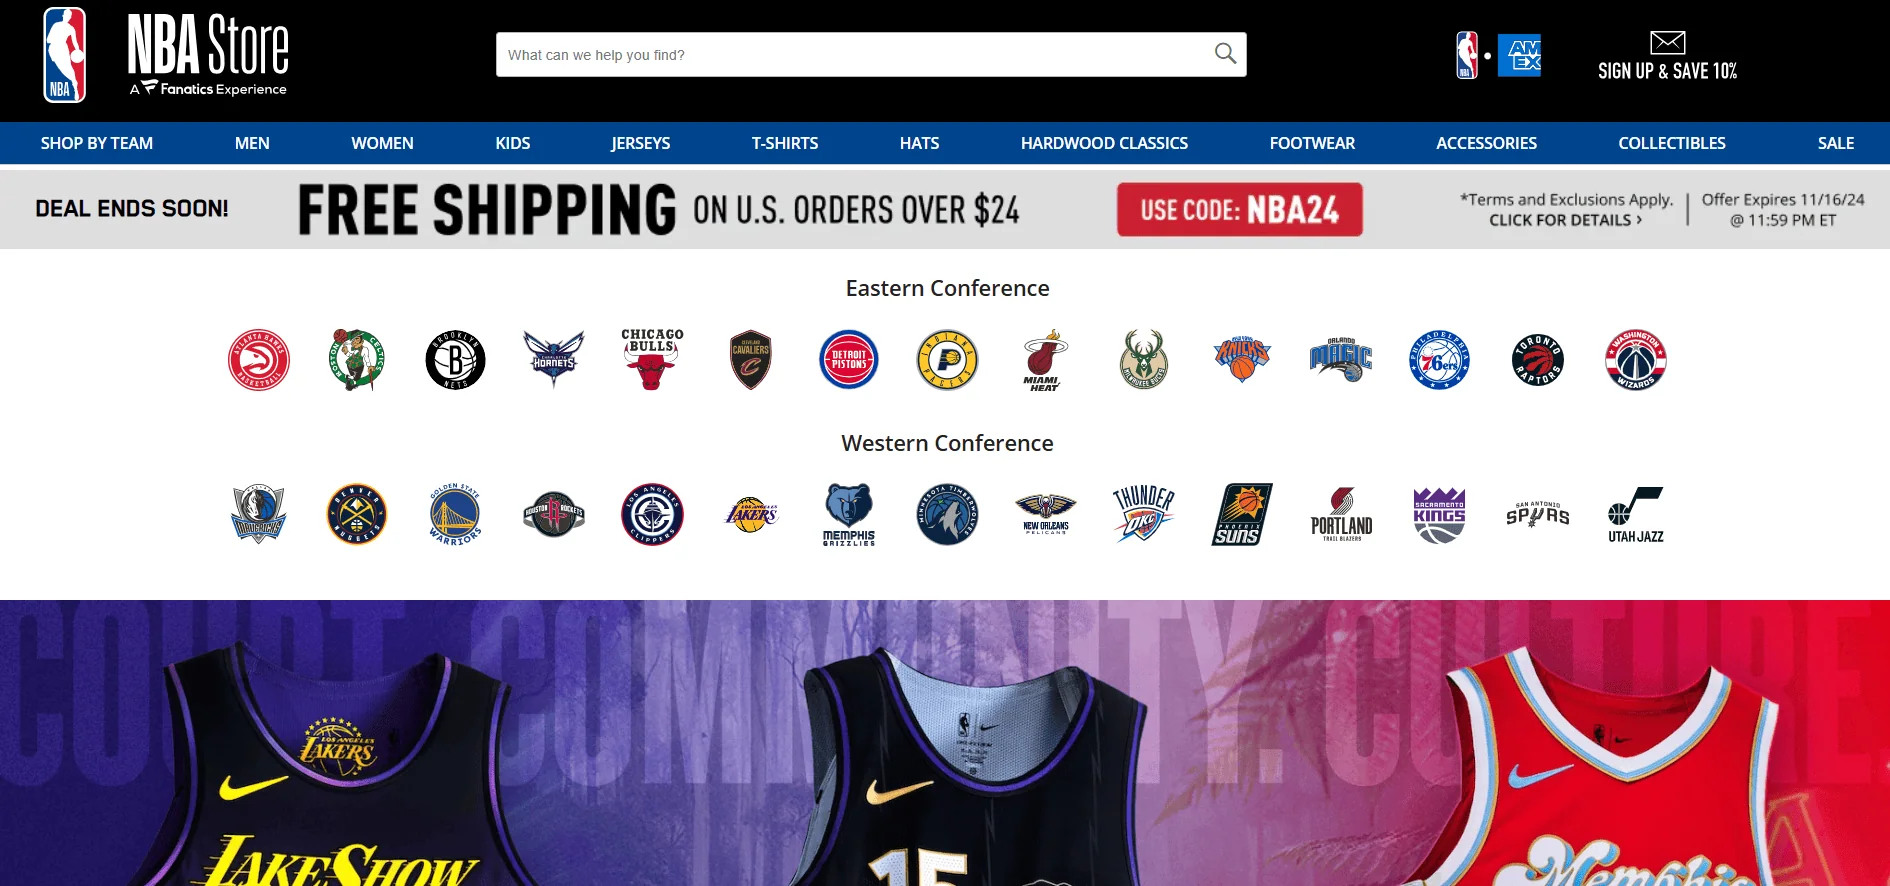Open the Sale menu

pos(1836,143)
